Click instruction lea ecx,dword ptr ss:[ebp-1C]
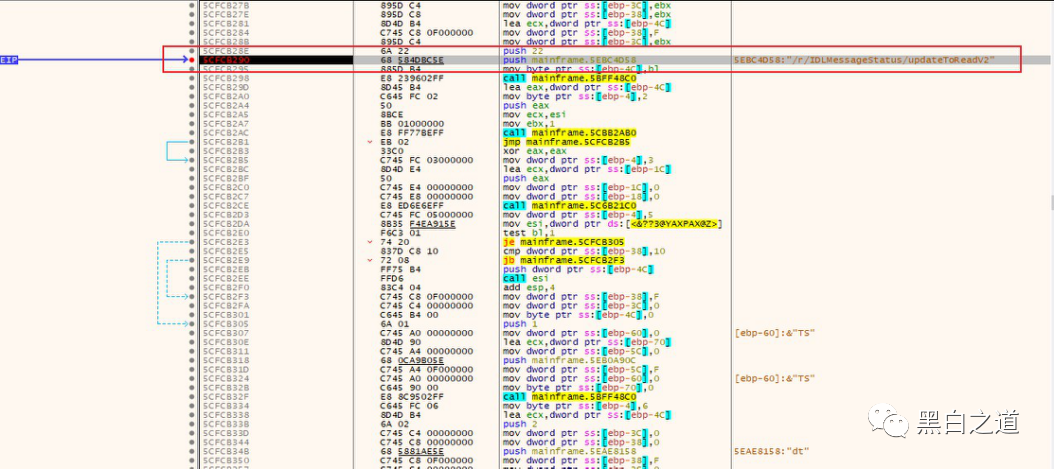The height and width of the screenshot is (469, 1054). 587,169
